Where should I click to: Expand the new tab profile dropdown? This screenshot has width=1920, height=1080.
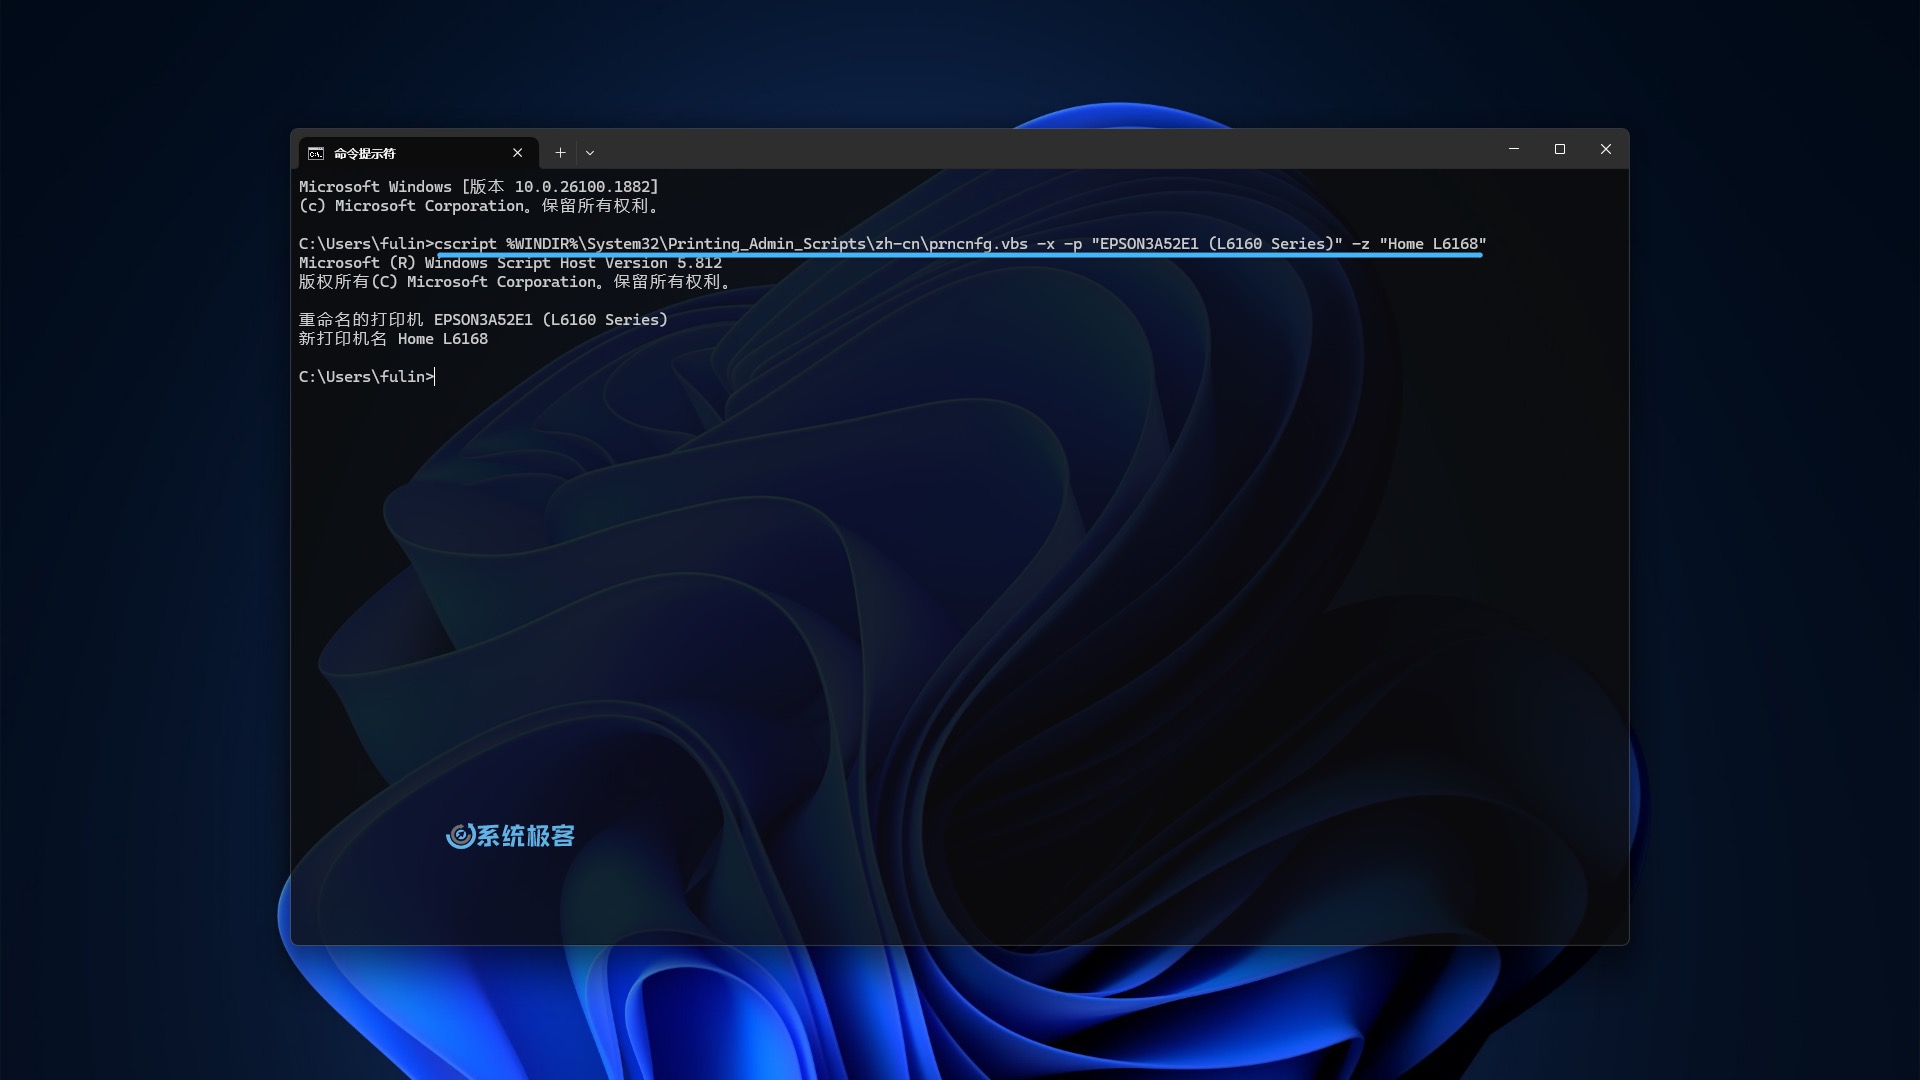[x=590, y=153]
